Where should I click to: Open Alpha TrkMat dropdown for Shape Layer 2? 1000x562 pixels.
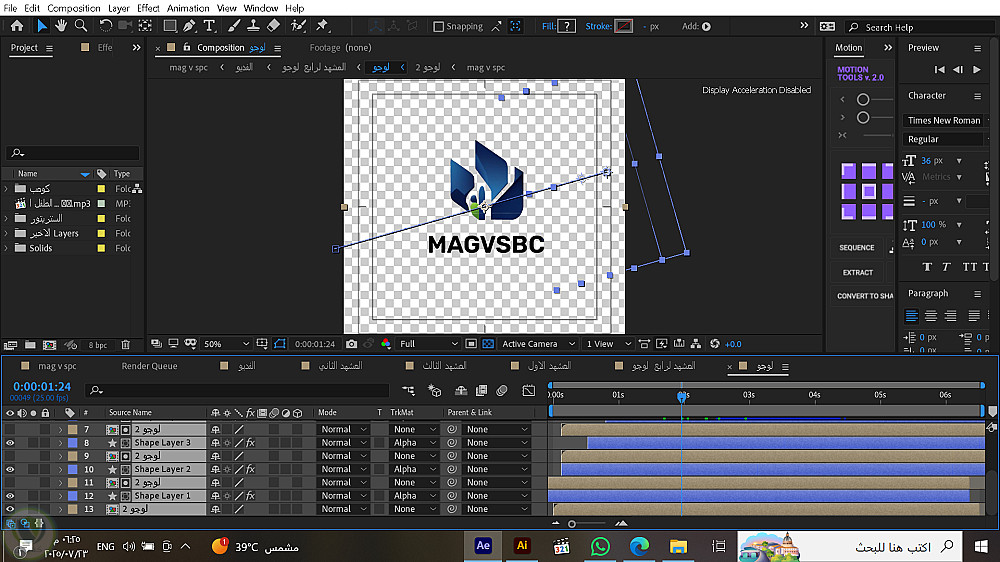coord(414,470)
